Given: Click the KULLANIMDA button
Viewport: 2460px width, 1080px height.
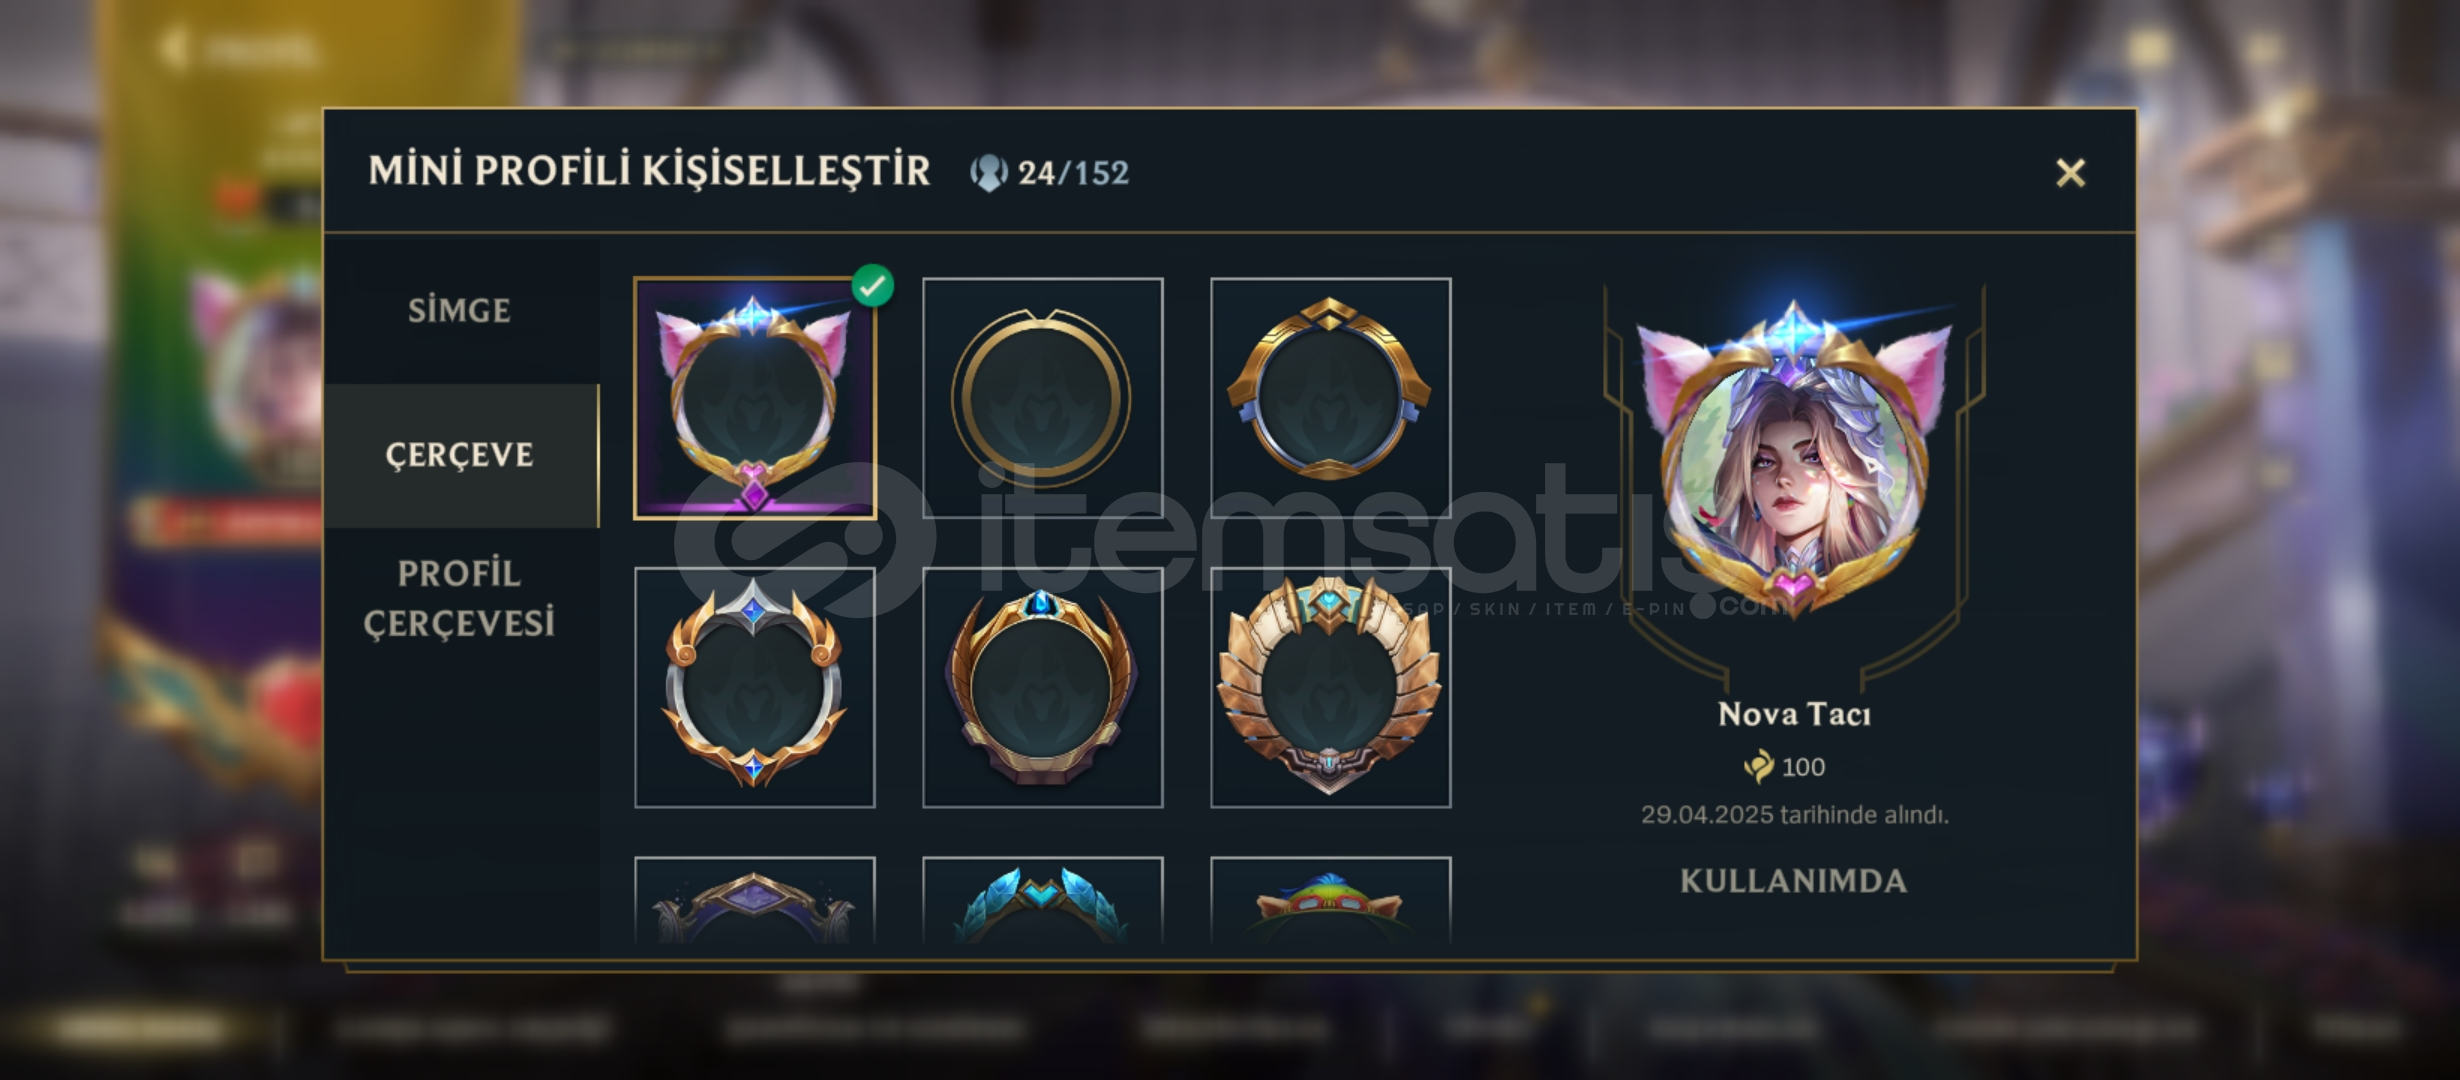Looking at the screenshot, I should click(x=1794, y=881).
